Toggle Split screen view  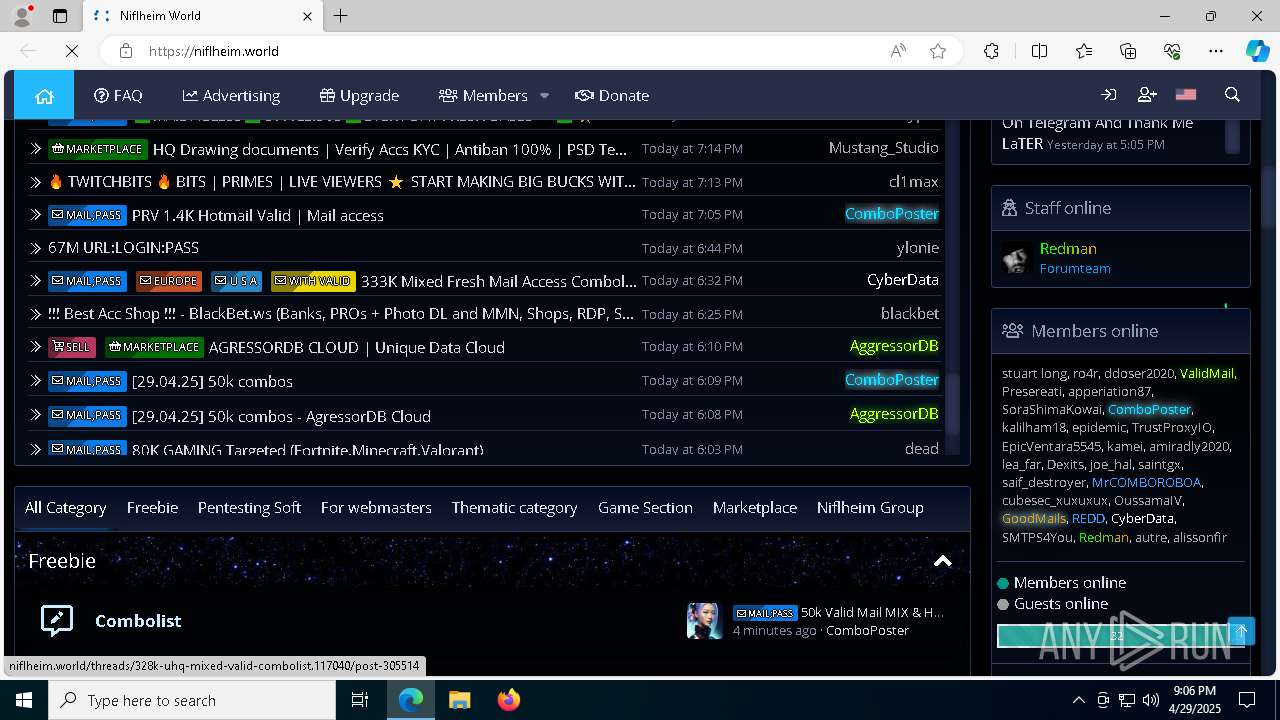[x=1039, y=51]
